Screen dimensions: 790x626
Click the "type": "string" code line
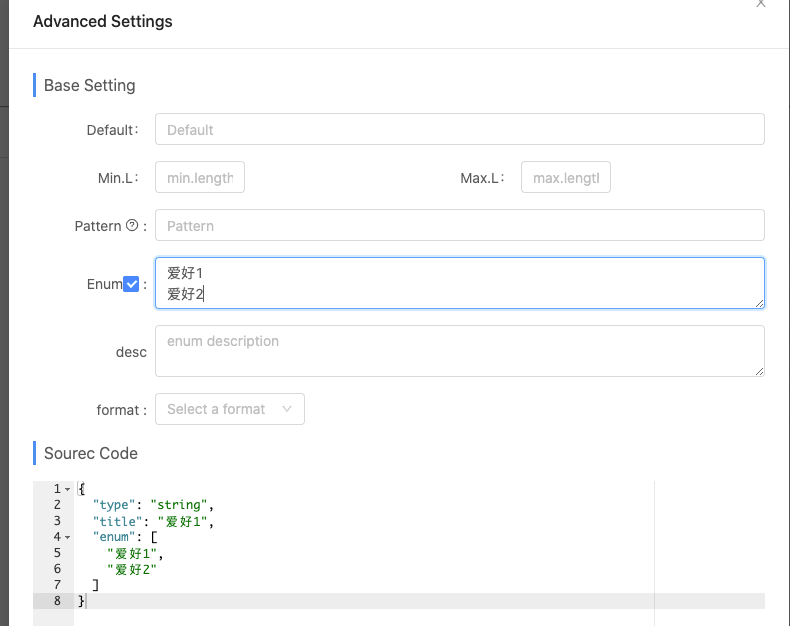[x=152, y=505]
